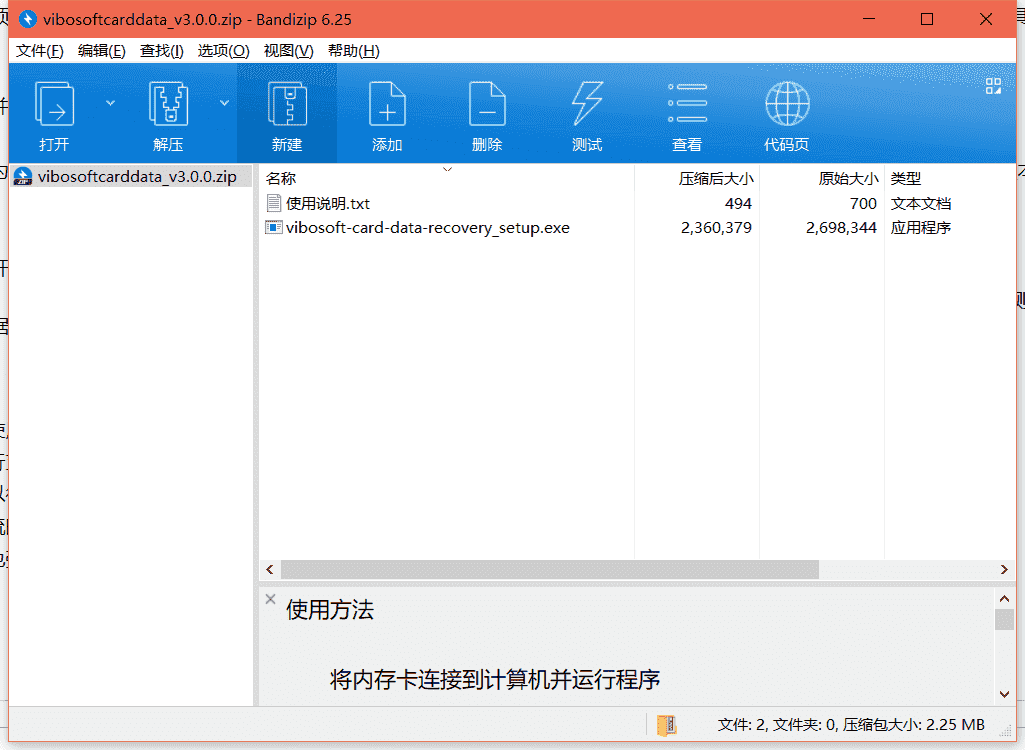Viewport: 1025px width, 750px height.
Task: Select vibosoft-card-data-recovery_setup.exe file
Action: pos(428,228)
